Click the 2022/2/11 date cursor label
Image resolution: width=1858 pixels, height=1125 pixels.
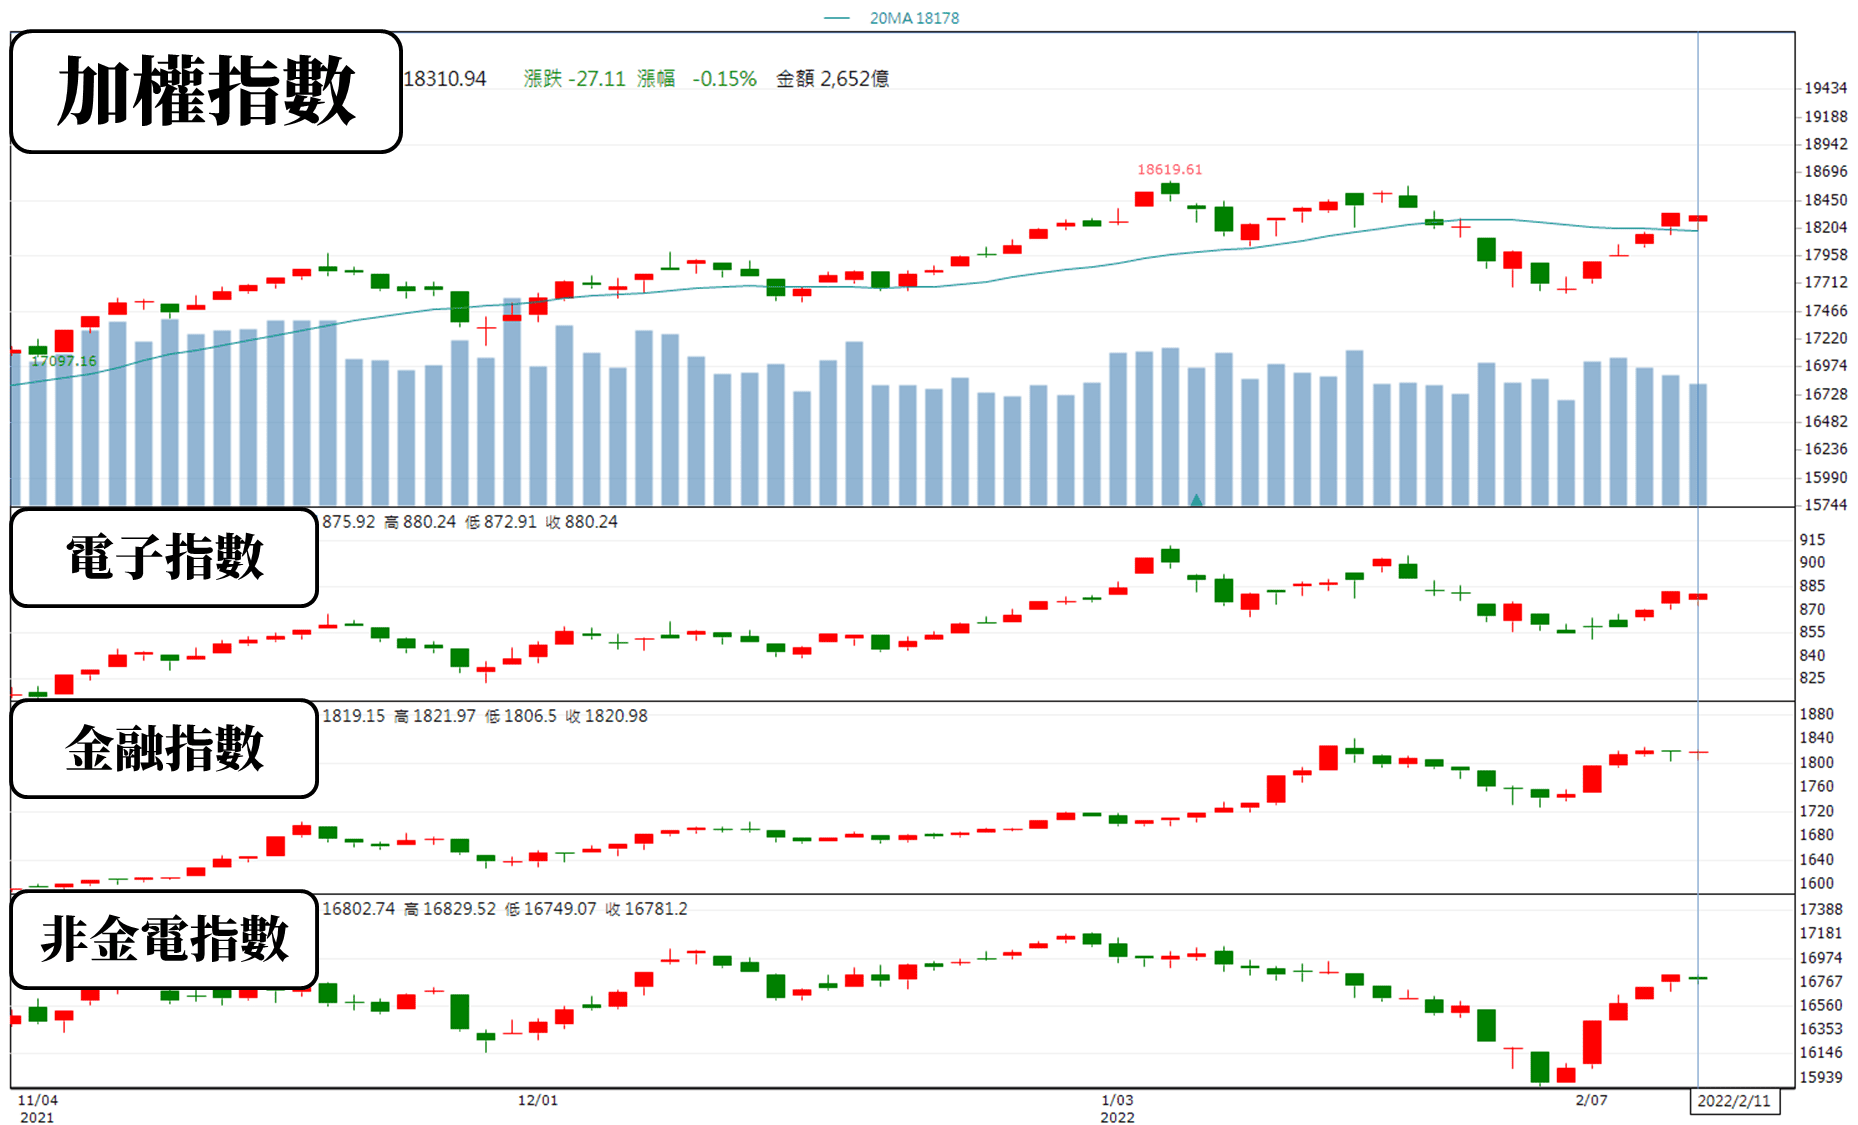click(1734, 1101)
